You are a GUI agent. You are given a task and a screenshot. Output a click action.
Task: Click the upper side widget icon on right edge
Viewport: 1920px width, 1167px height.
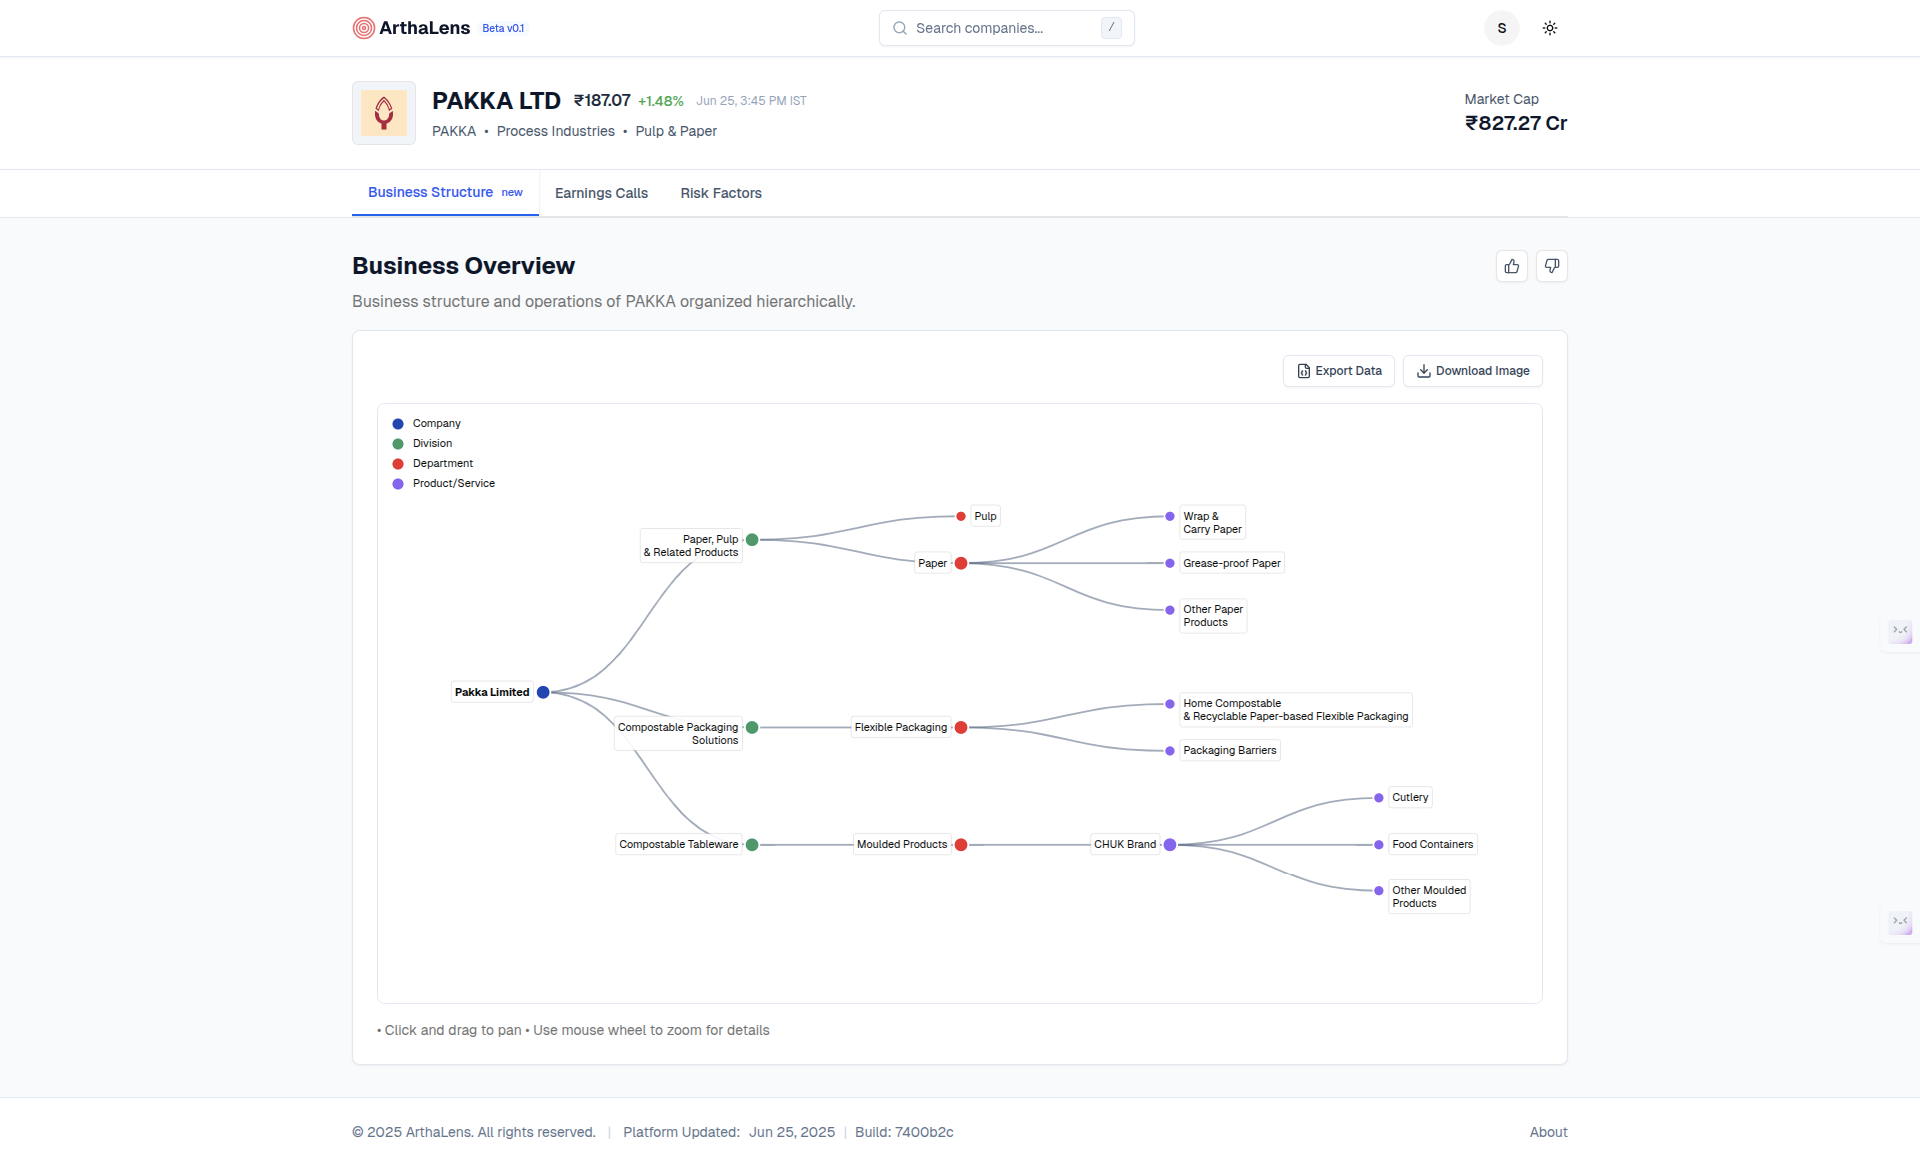point(1900,631)
